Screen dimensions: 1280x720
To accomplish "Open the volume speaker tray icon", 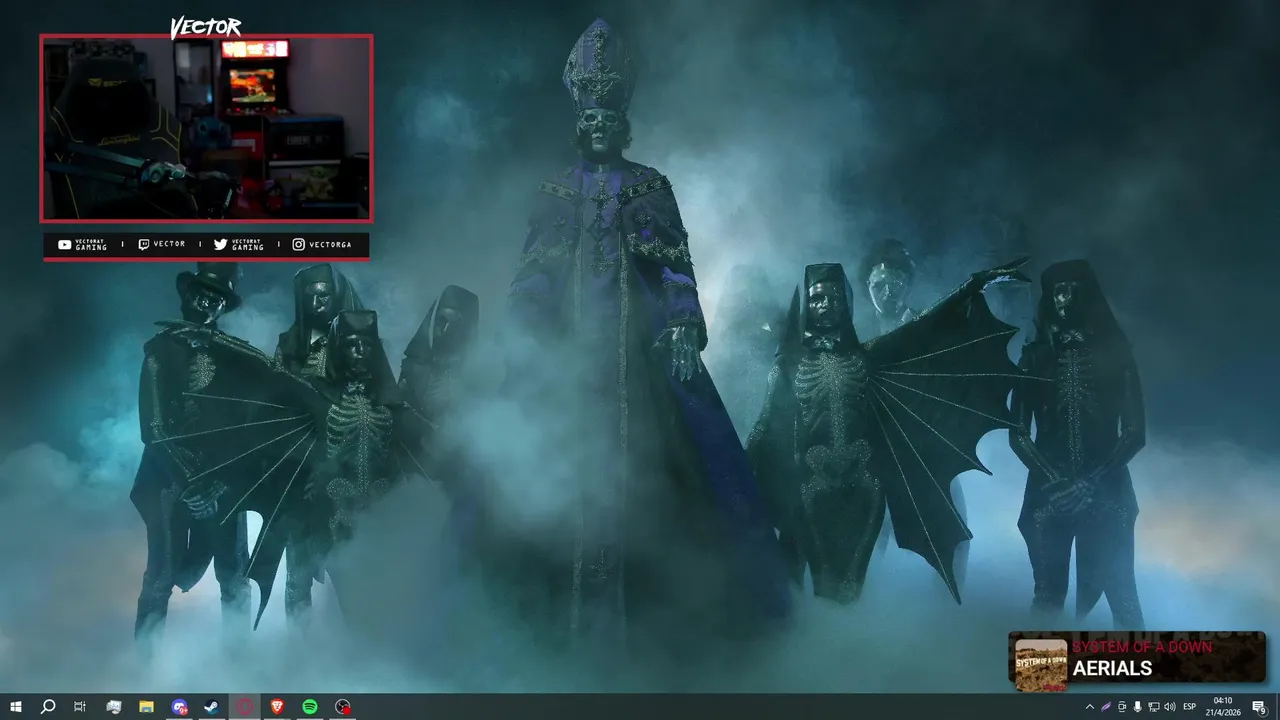I will coord(1170,707).
